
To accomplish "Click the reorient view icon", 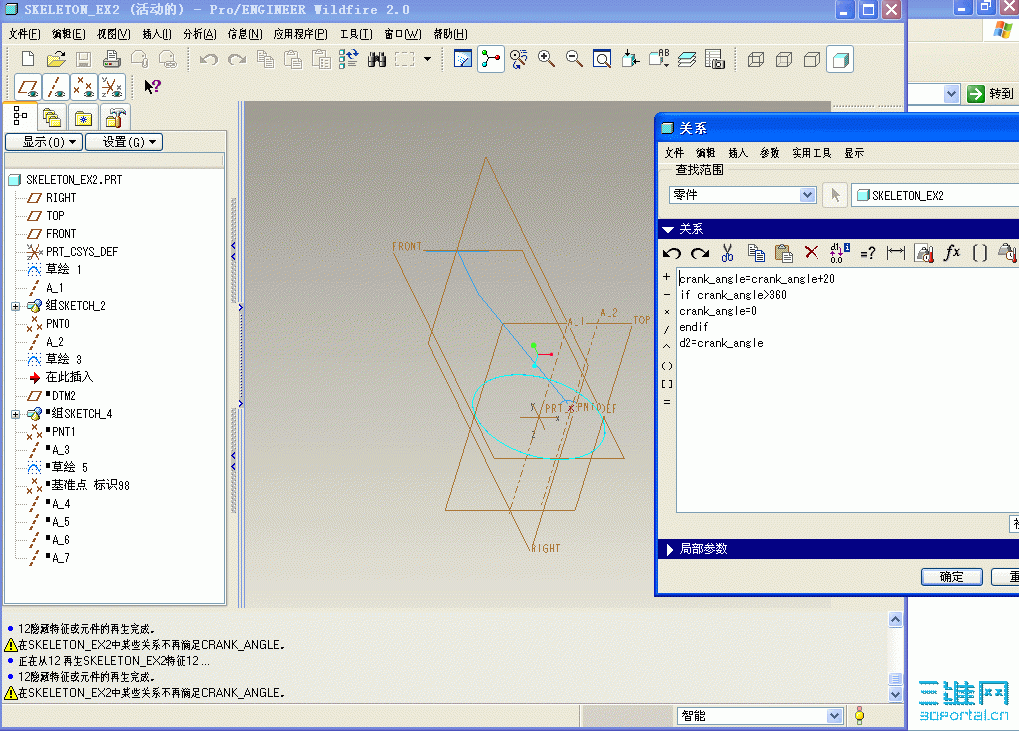I will [630, 59].
